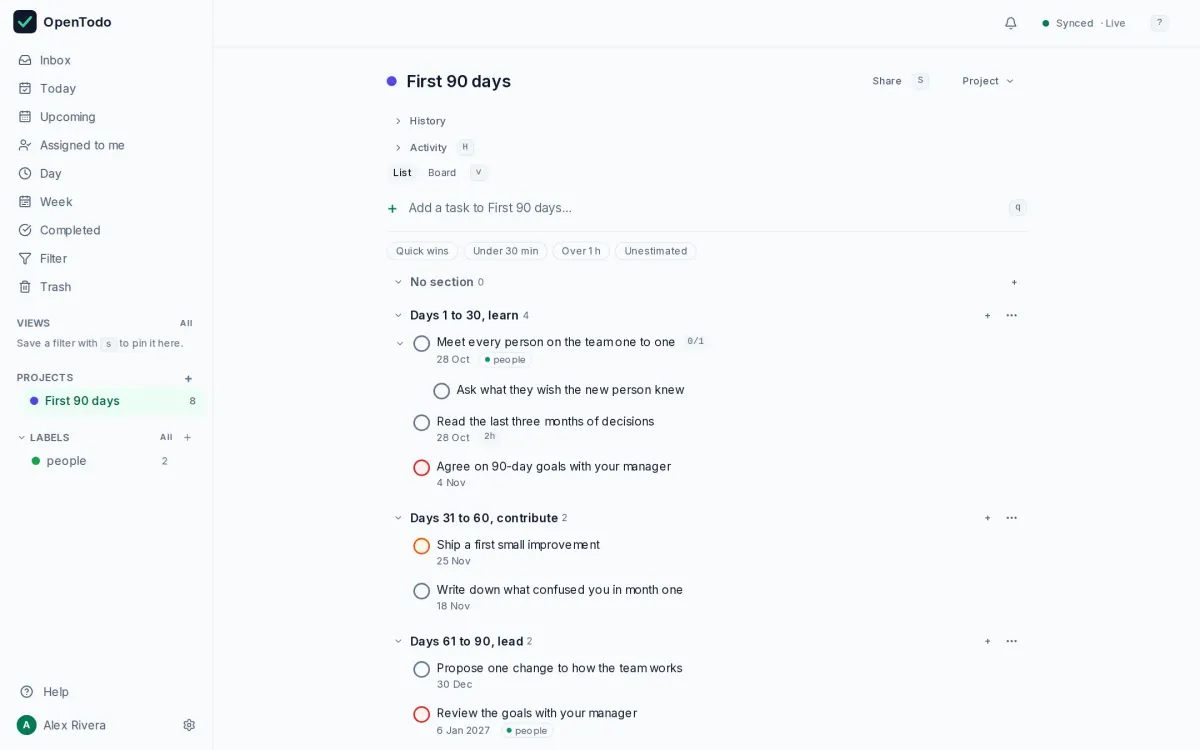Click people tag on 'Meet every person' task
The width and height of the screenshot is (1200, 750).
click(505, 360)
